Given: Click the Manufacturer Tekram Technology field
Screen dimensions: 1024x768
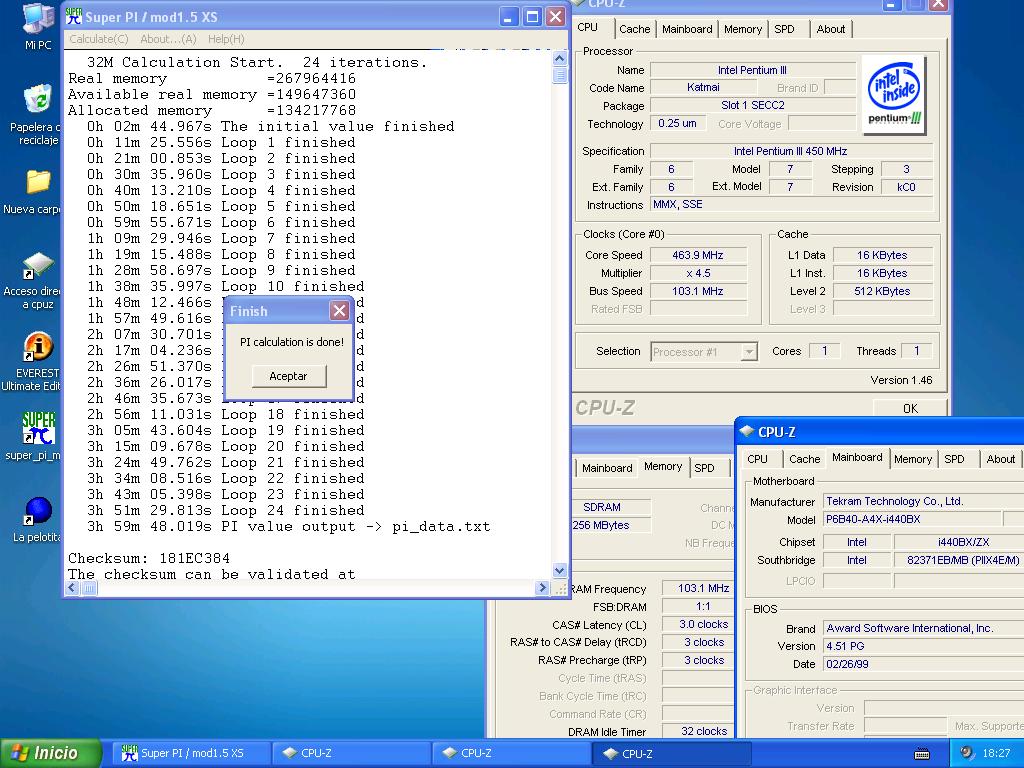Looking at the screenshot, I should [x=922, y=502].
